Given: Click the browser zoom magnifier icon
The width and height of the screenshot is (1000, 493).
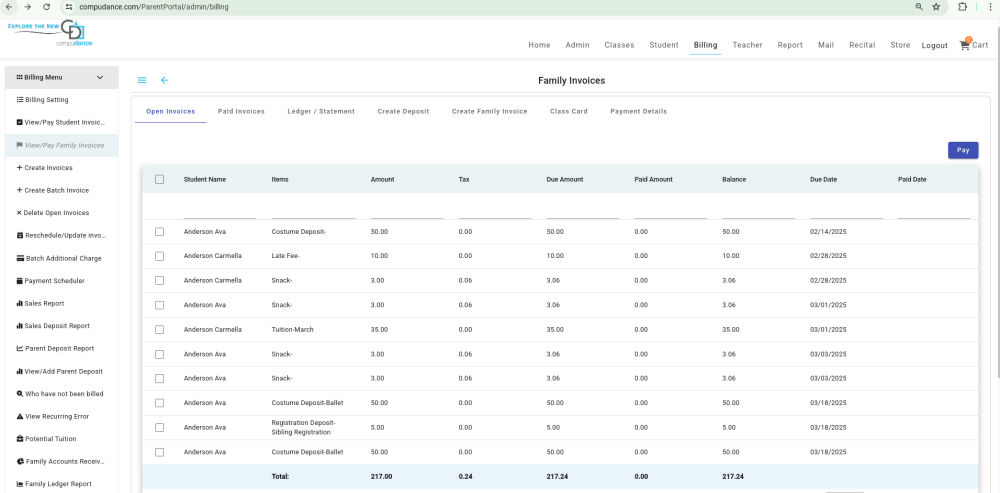Looking at the screenshot, I should pos(919,6).
